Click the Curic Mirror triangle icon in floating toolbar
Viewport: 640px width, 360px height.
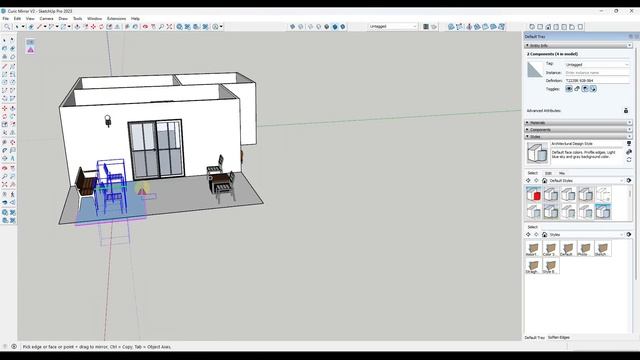pyautogui.click(x=31, y=50)
